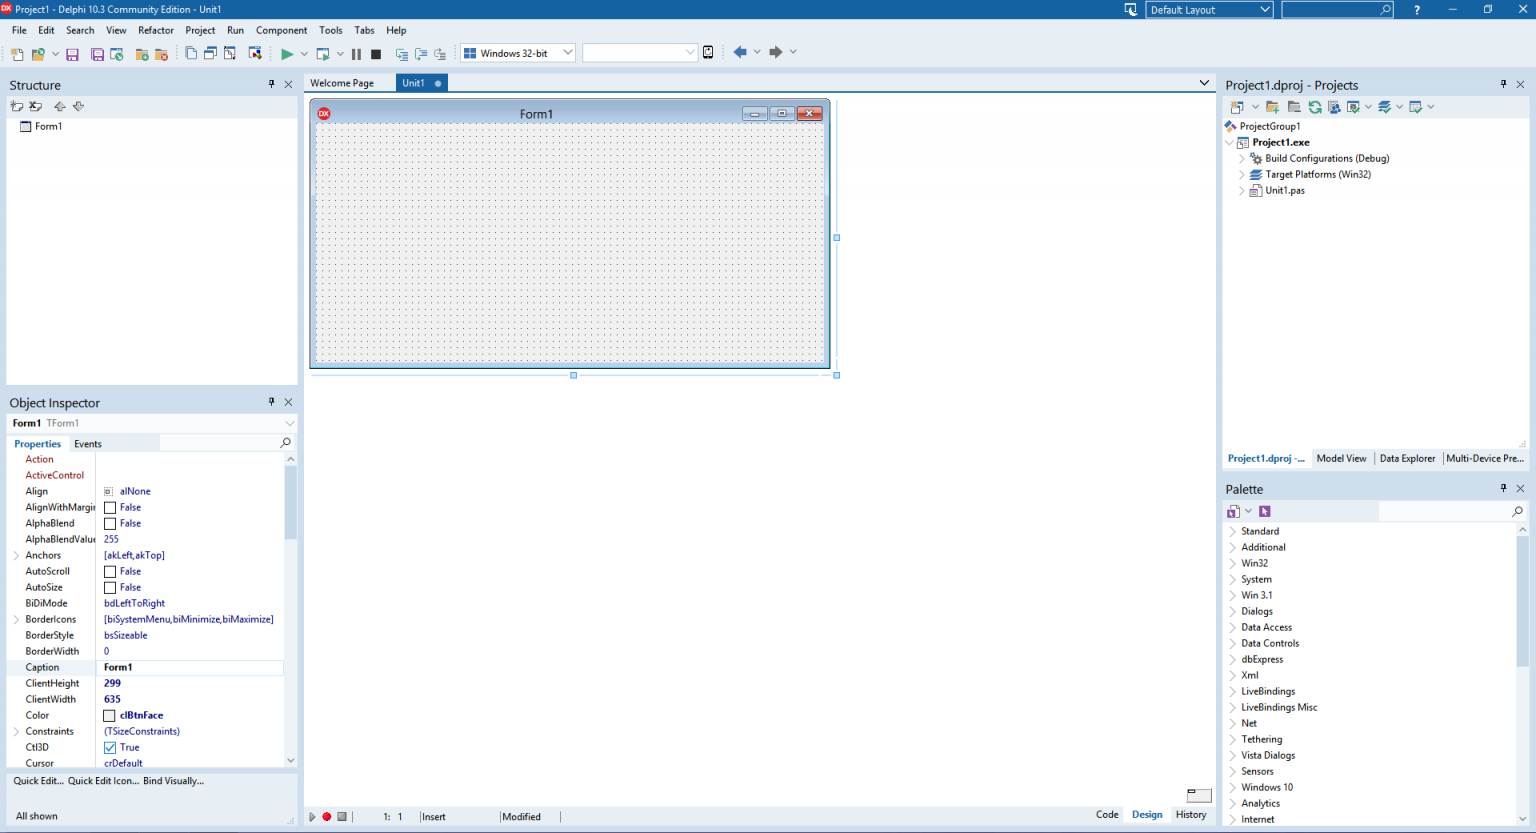Click the Bind Visually... link

click(x=173, y=781)
